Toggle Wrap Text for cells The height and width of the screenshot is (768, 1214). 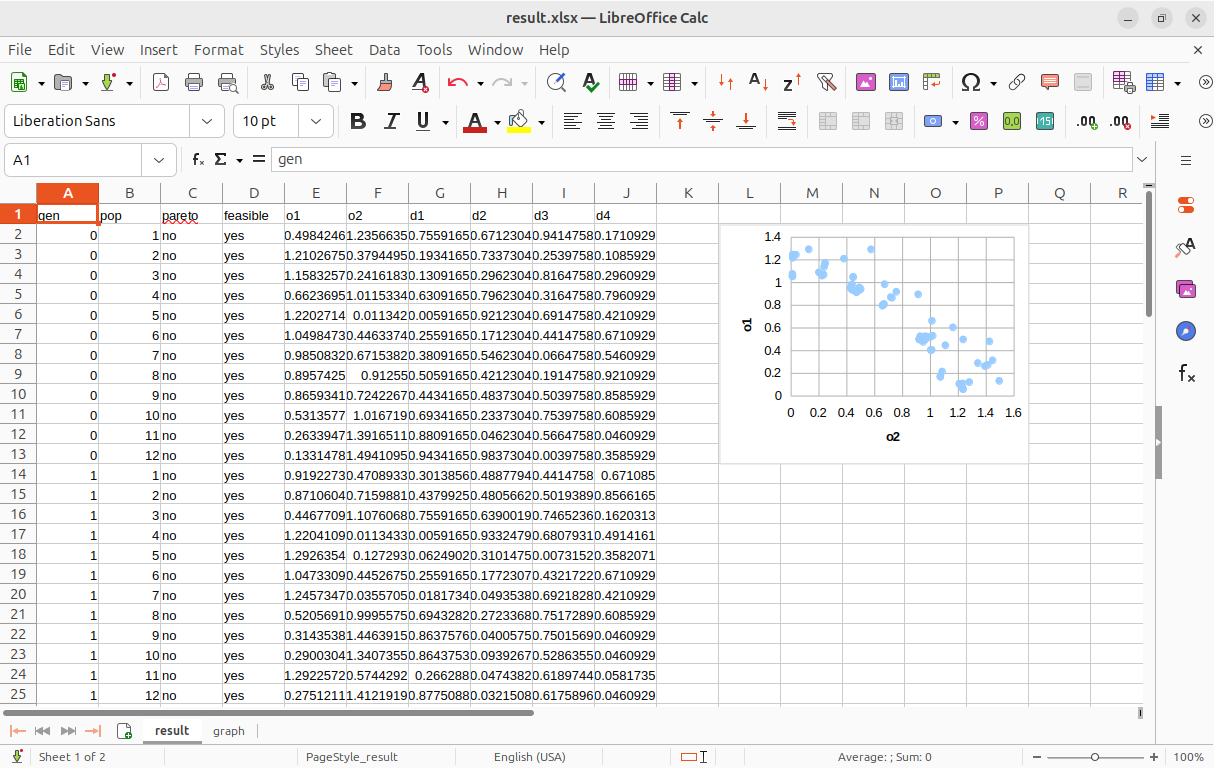point(786,121)
